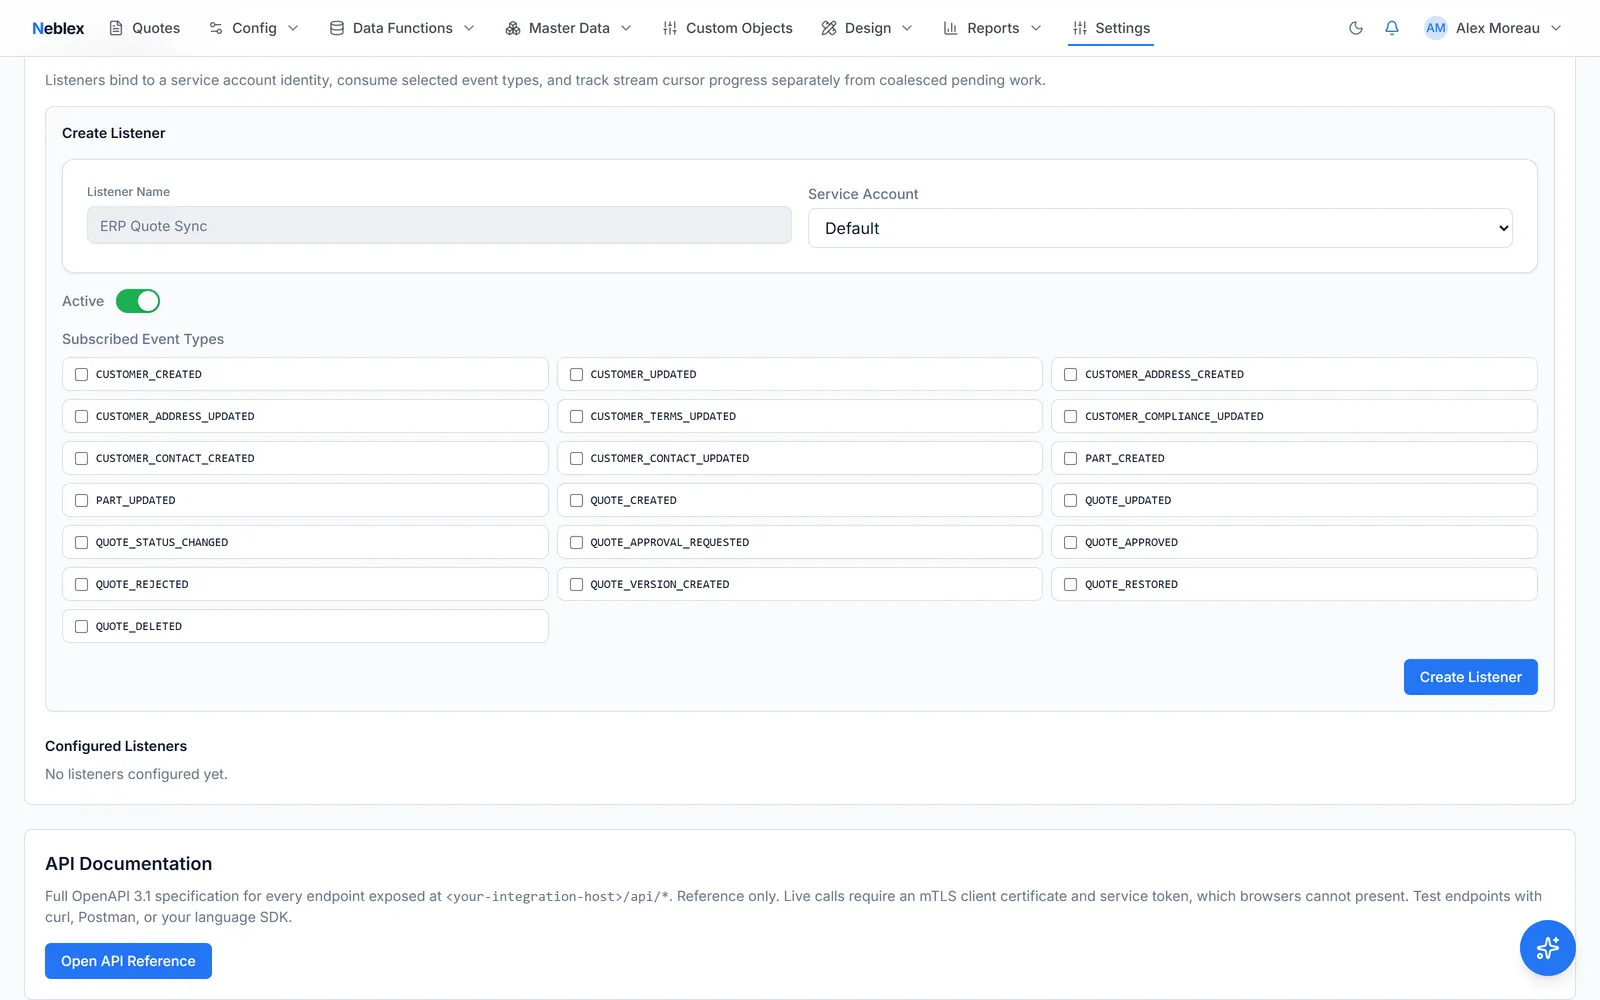Select the QUOTE_APPROVED event checkbox
The width and height of the screenshot is (1600, 1000).
pos(1071,542)
